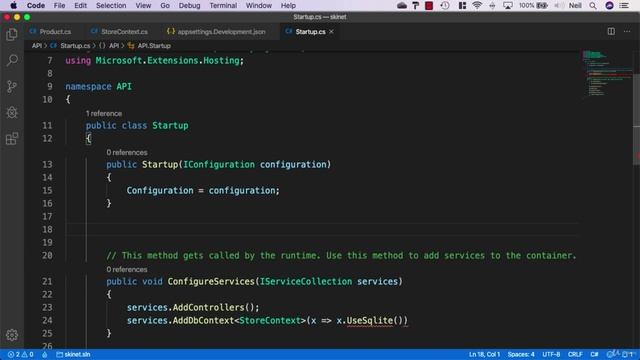Close the Startup.cs tab
The height and width of the screenshot is (360, 640).
[331, 31]
